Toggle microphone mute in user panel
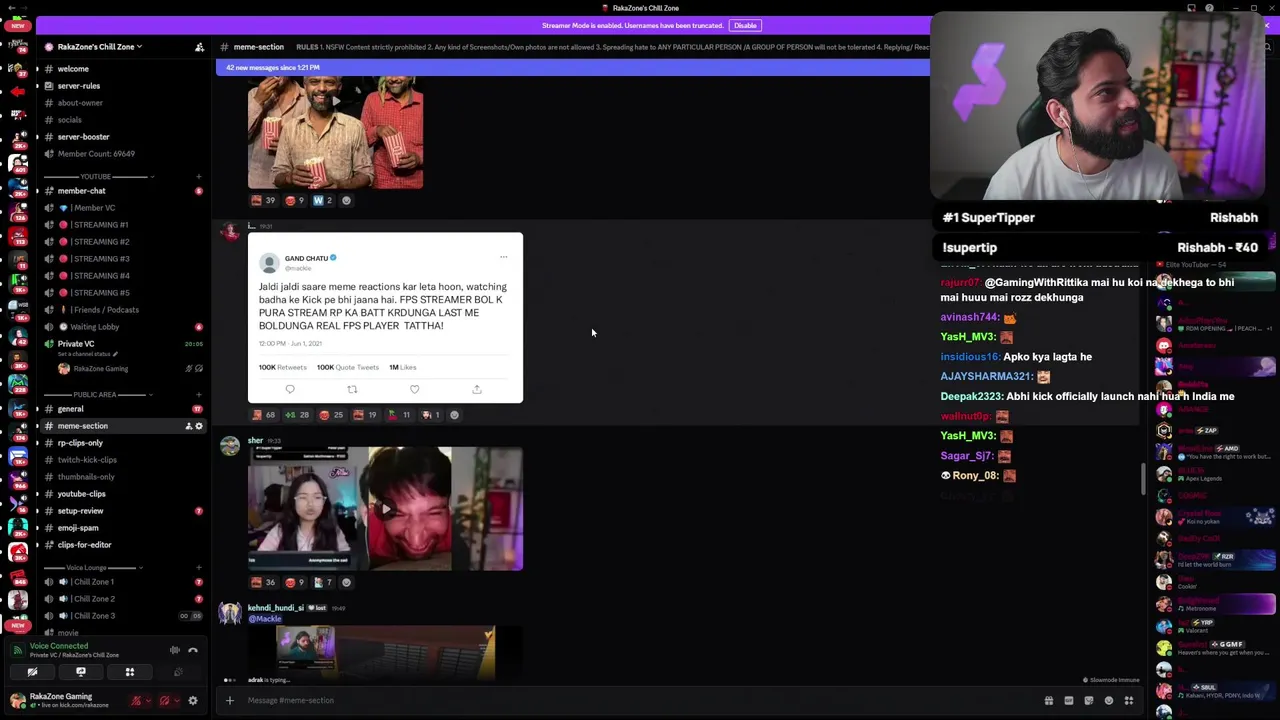Image resolution: width=1280 pixels, height=720 pixels. [x=136, y=701]
